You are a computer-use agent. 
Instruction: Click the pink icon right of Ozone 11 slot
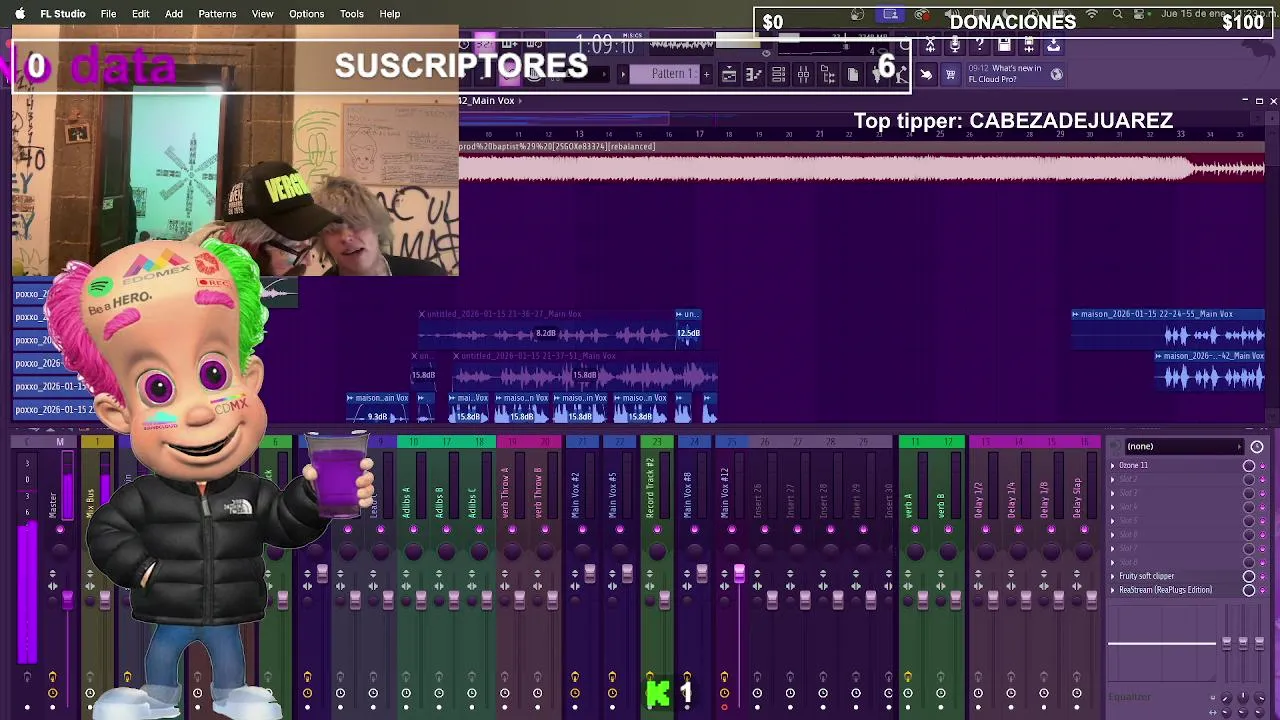coord(1262,466)
